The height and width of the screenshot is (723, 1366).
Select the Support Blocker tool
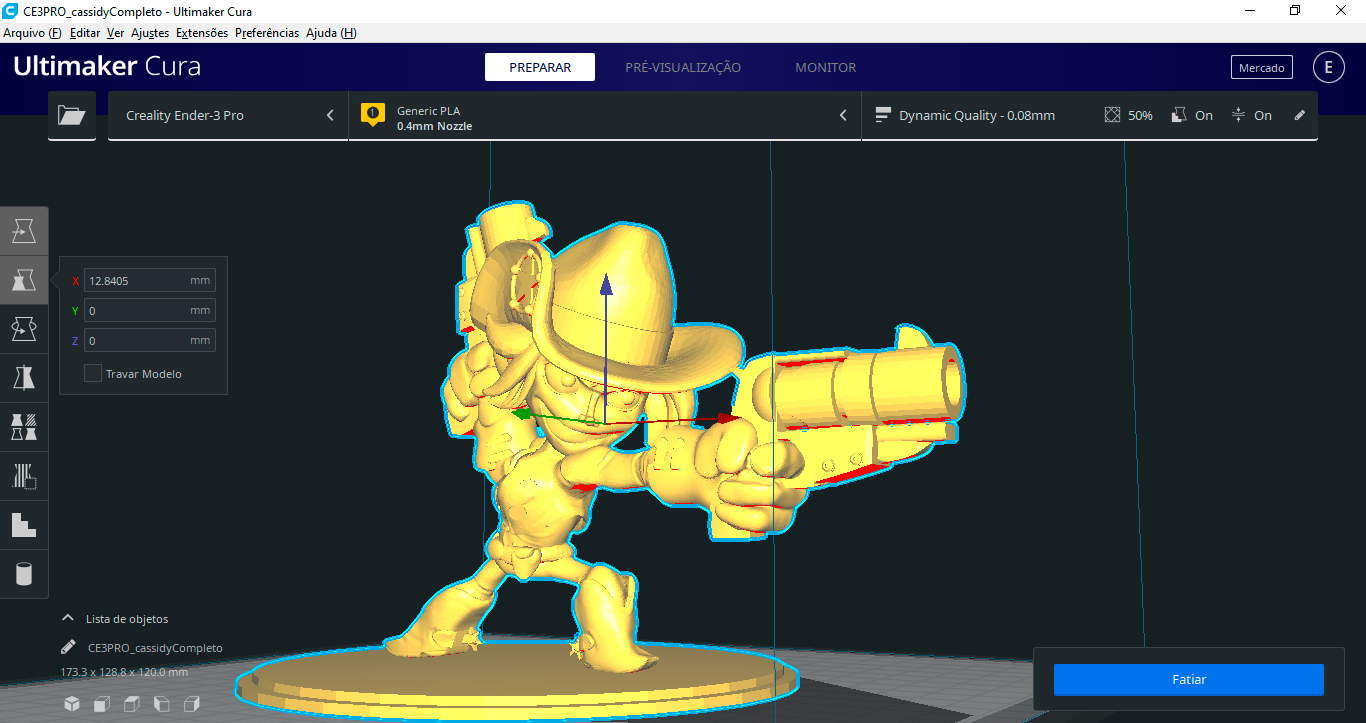coord(24,476)
